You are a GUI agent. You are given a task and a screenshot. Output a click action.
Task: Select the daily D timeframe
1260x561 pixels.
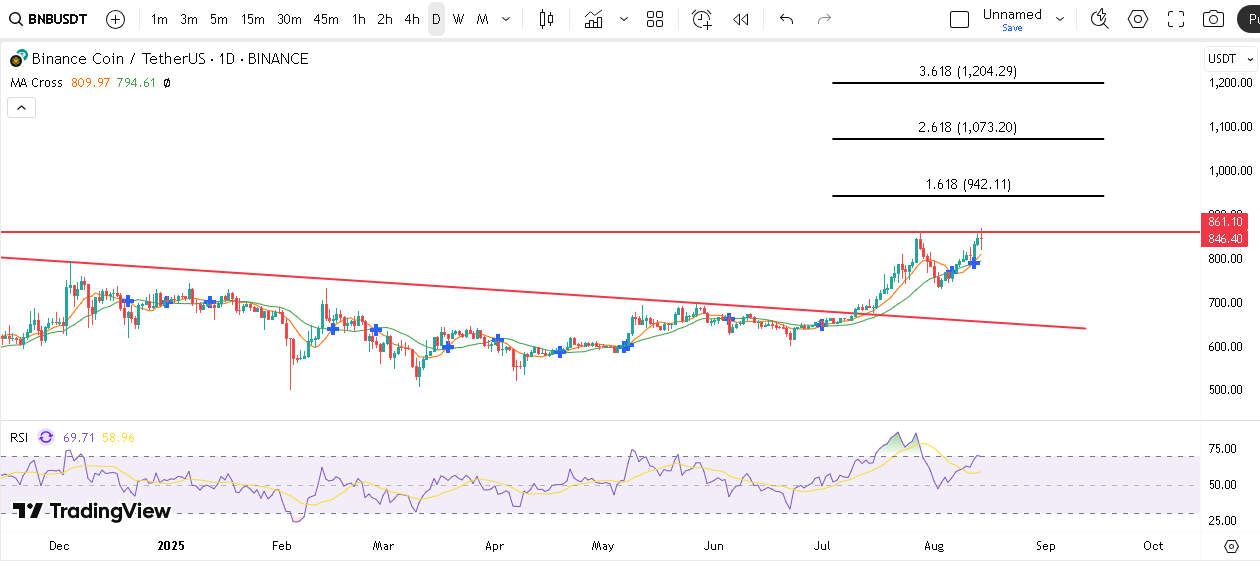tap(436, 19)
